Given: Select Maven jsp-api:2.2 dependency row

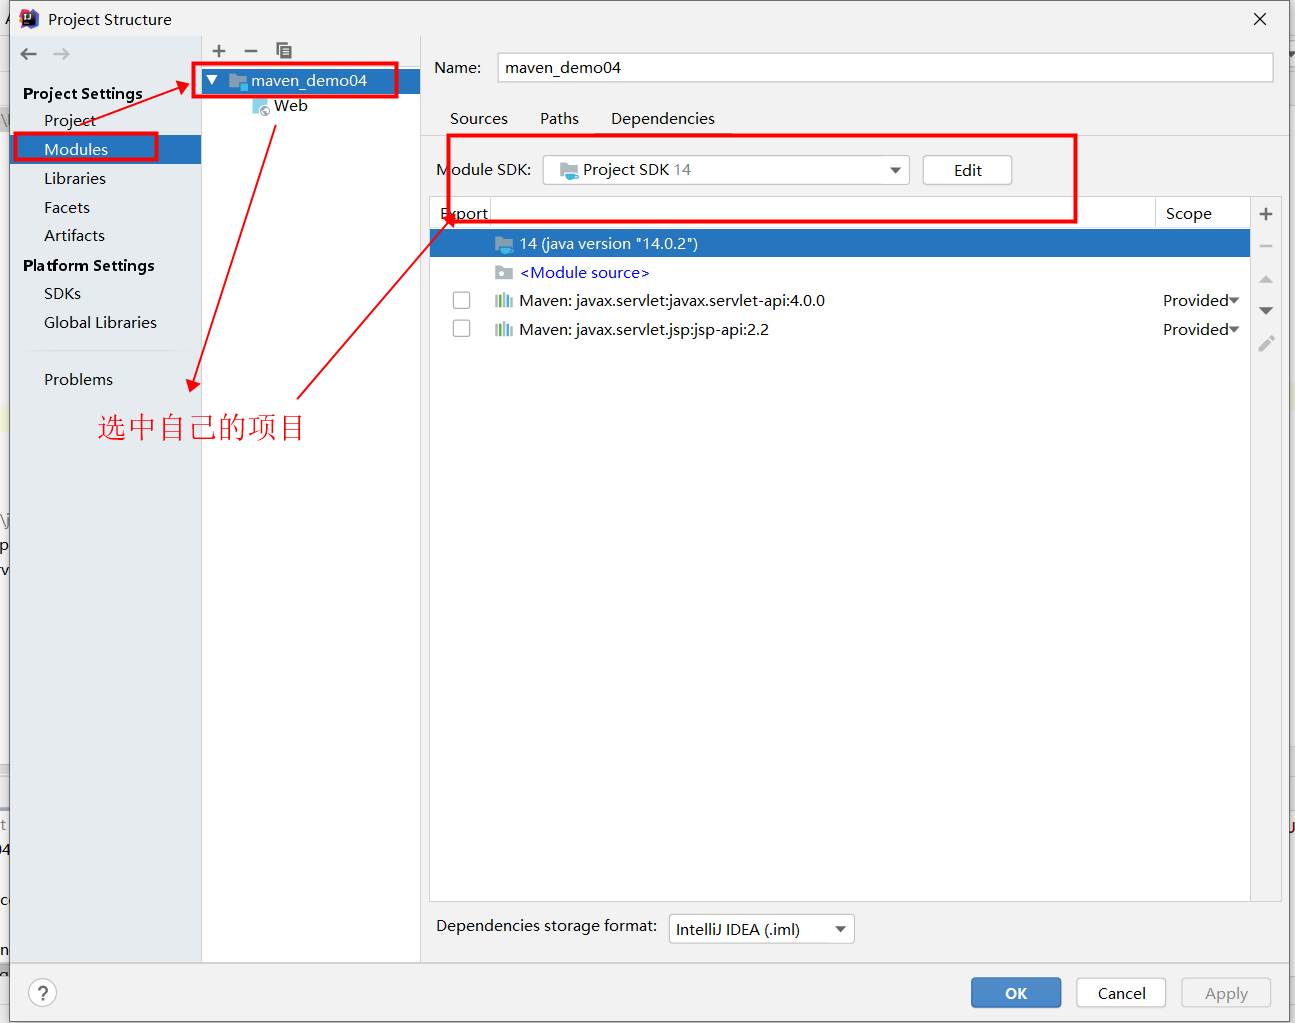Looking at the screenshot, I should click(840, 329).
